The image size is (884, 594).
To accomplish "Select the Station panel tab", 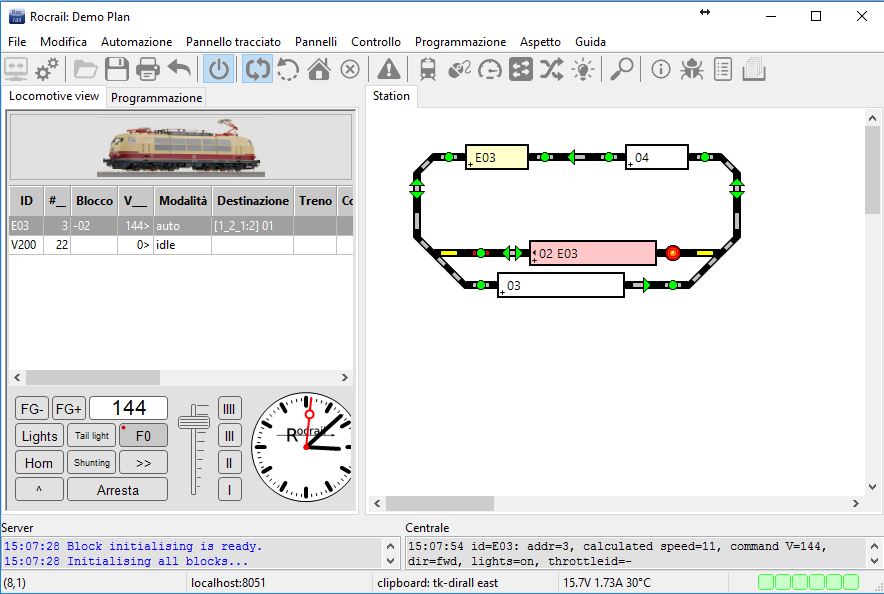I will (391, 96).
